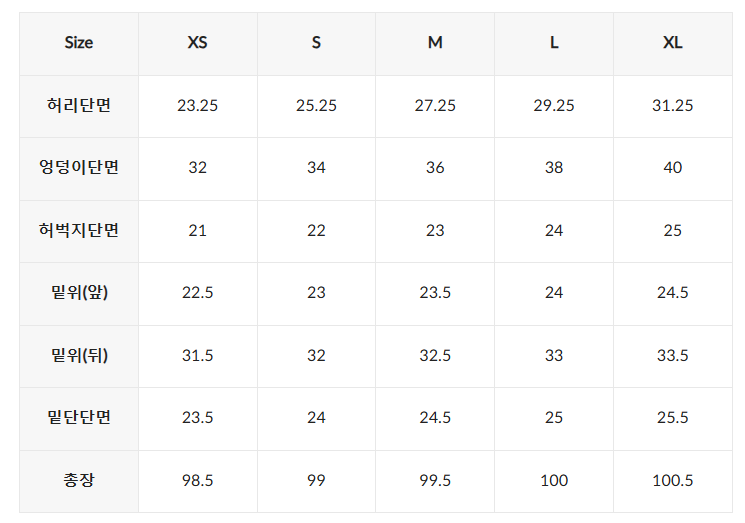Click the 허리단면 row label

click(x=79, y=105)
